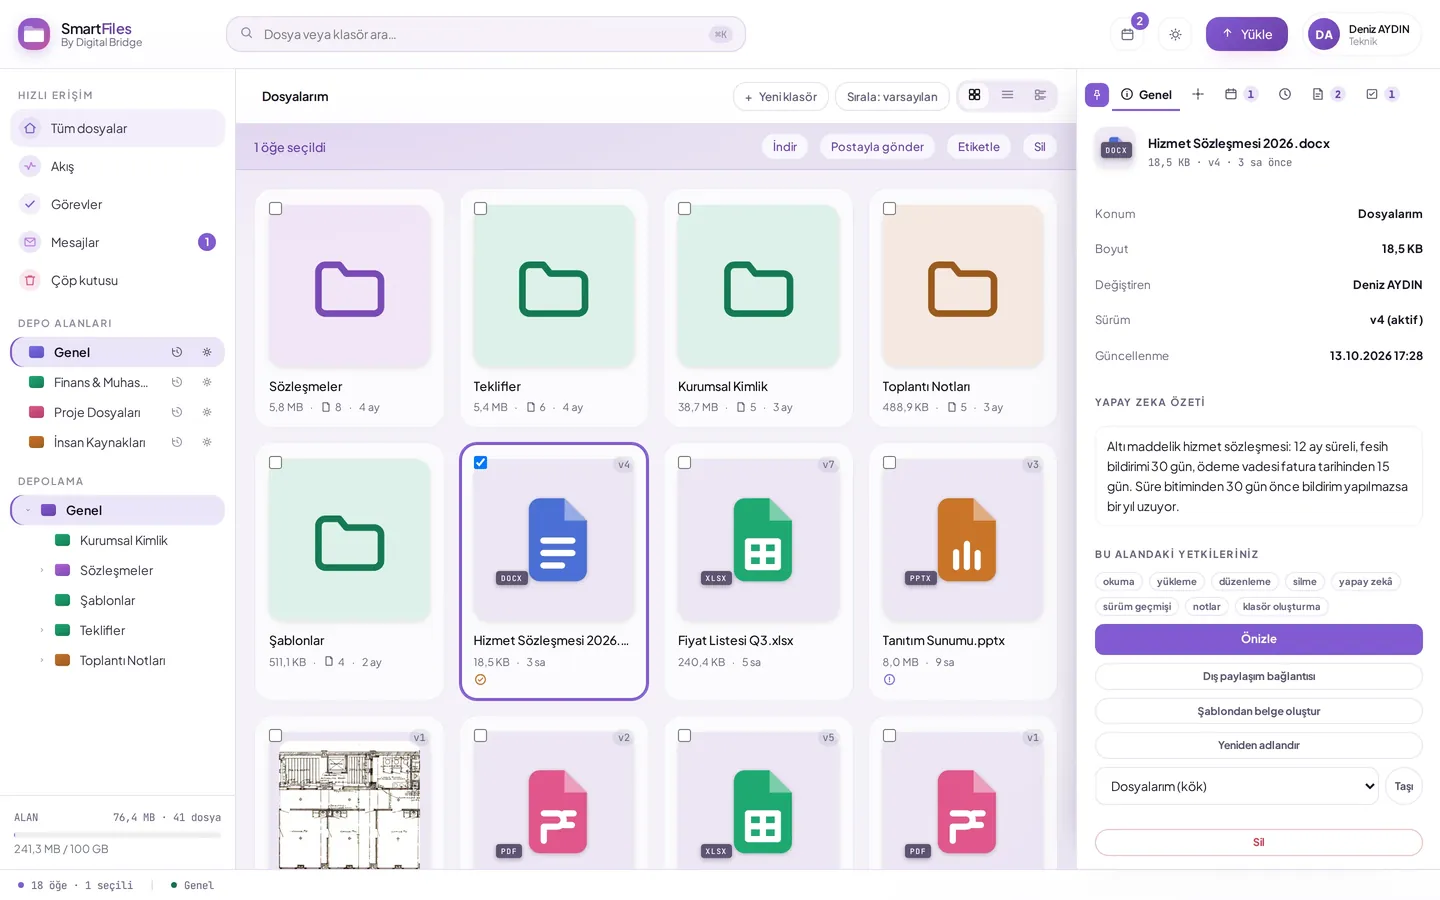This screenshot has width=1440, height=900.
Task: Collapse the Genel storage tree node
Action: pyautogui.click(x=28, y=510)
